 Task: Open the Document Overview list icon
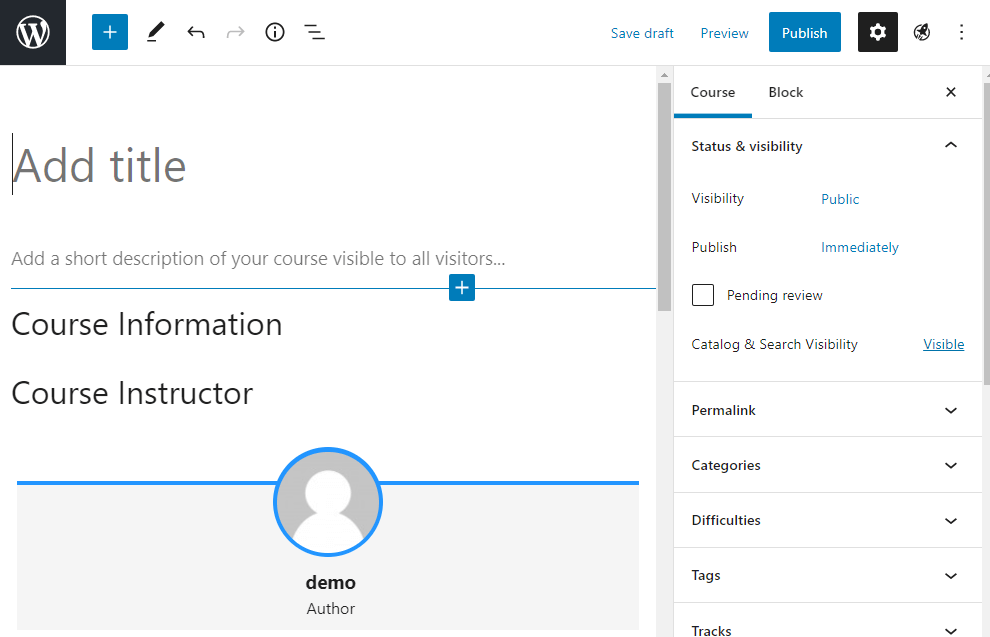(314, 32)
